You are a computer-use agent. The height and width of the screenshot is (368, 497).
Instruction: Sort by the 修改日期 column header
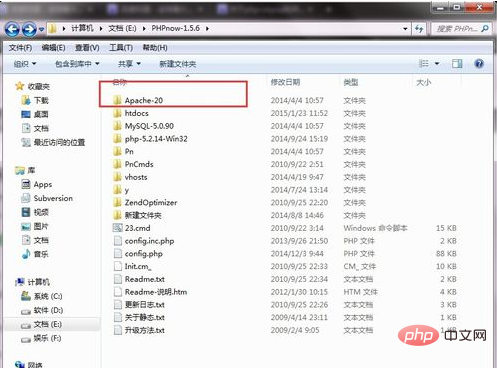click(x=285, y=82)
